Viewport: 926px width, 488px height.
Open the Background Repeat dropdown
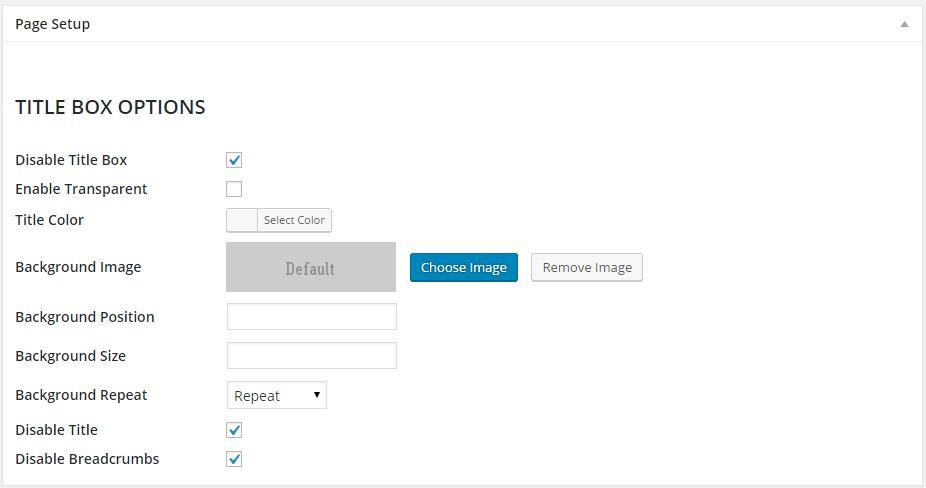[x=277, y=395]
